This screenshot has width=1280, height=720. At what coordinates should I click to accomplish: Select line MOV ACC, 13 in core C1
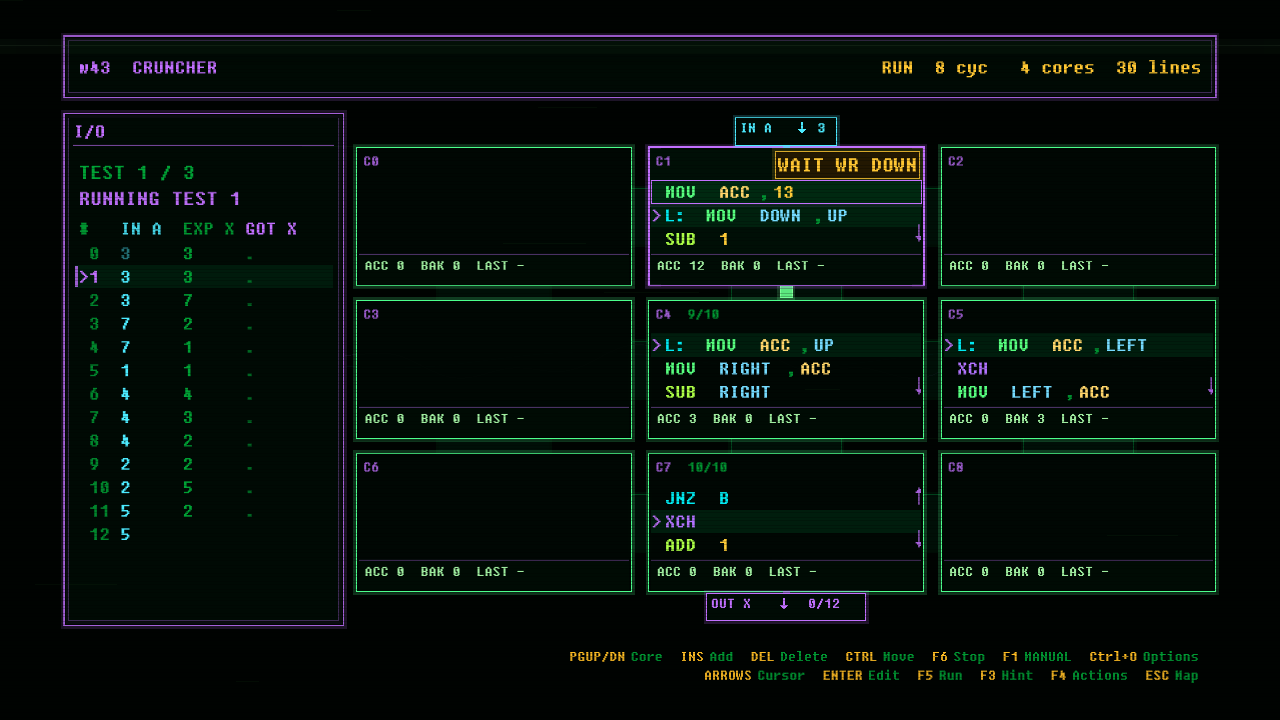pyautogui.click(x=786, y=192)
